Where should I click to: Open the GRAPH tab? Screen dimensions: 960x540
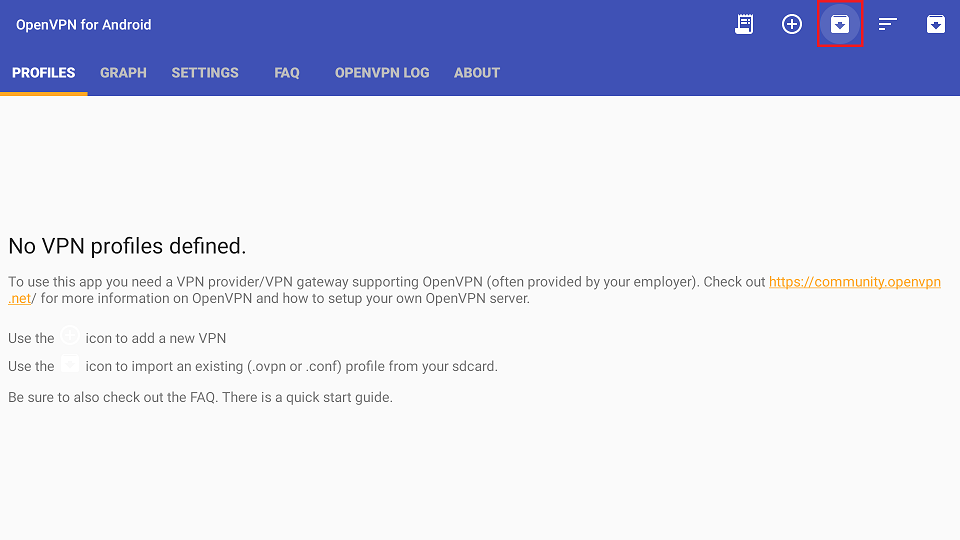point(123,73)
